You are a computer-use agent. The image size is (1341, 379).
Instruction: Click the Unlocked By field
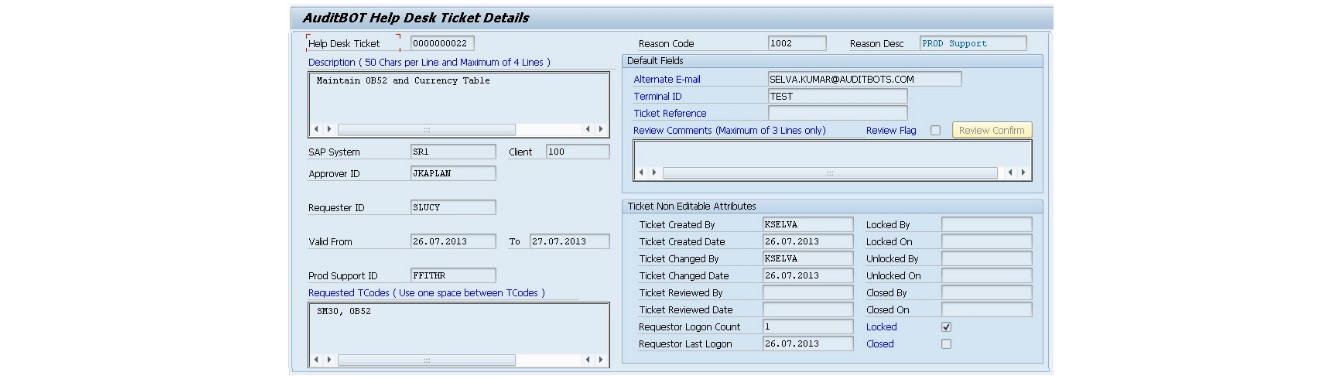(x=986, y=259)
